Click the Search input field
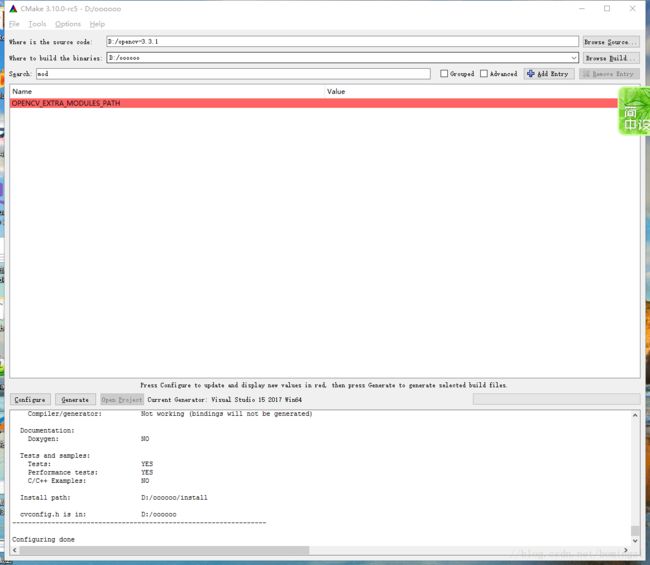650x565 pixels. click(x=233, y=74)
